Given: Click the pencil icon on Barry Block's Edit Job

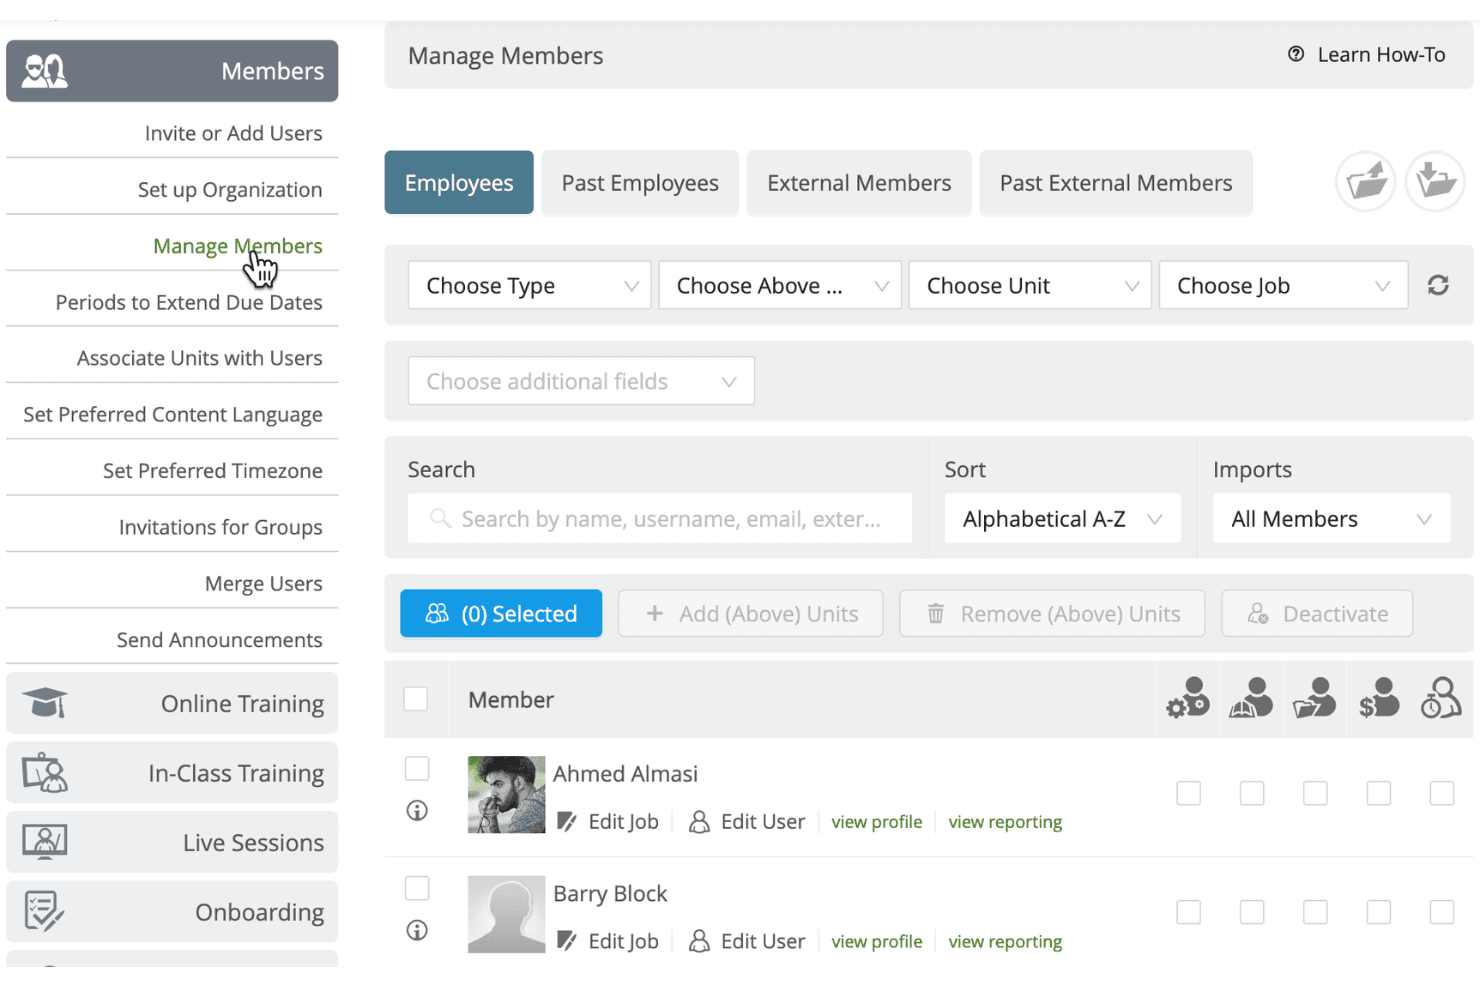Looking at the screenshot, I should [566, 941].
